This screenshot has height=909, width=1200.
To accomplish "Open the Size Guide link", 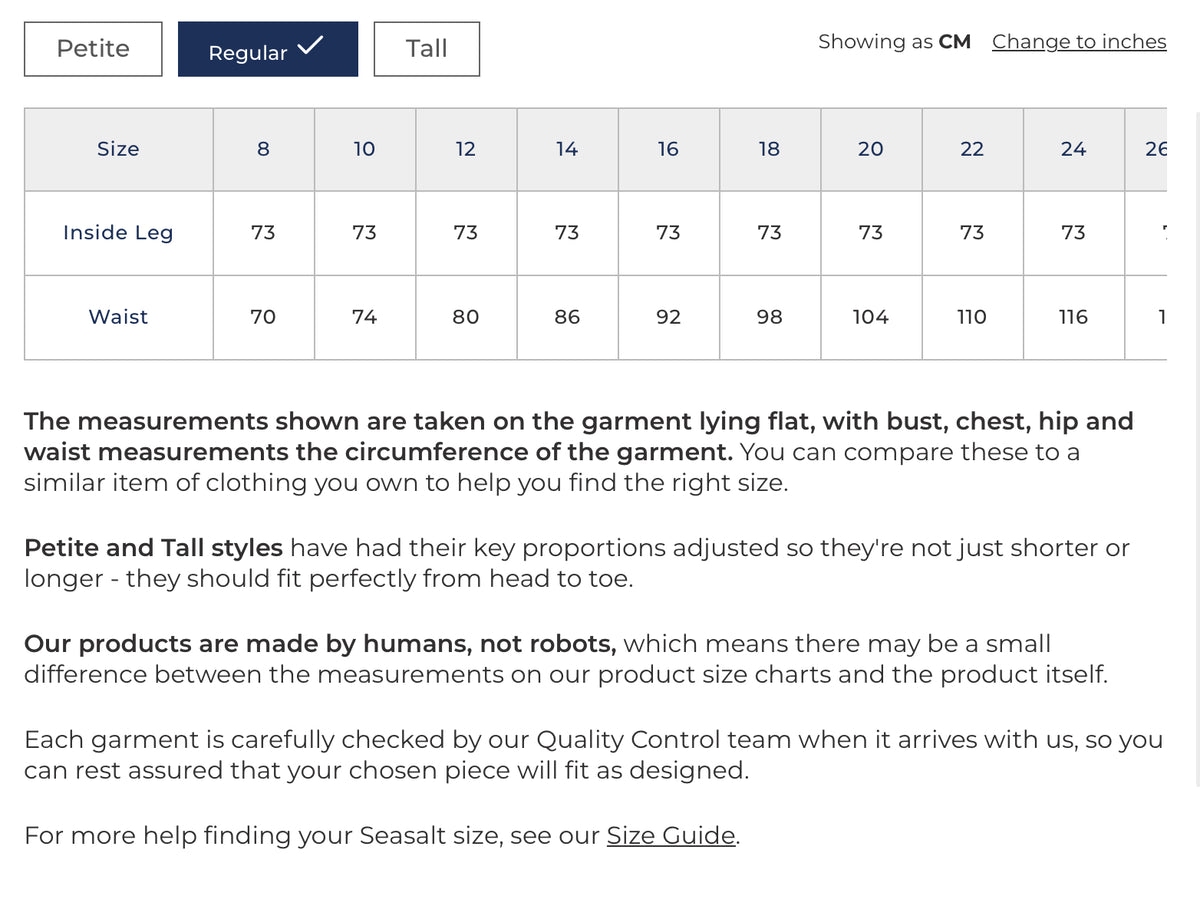I will point(671,836).
